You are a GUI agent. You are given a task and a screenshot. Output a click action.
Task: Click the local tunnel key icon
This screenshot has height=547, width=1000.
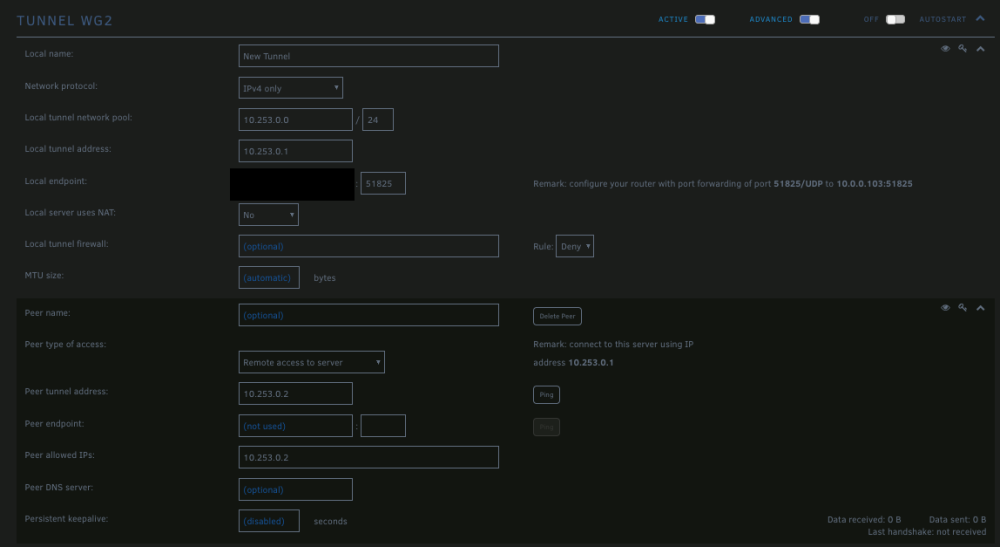(x=962, y=48)
